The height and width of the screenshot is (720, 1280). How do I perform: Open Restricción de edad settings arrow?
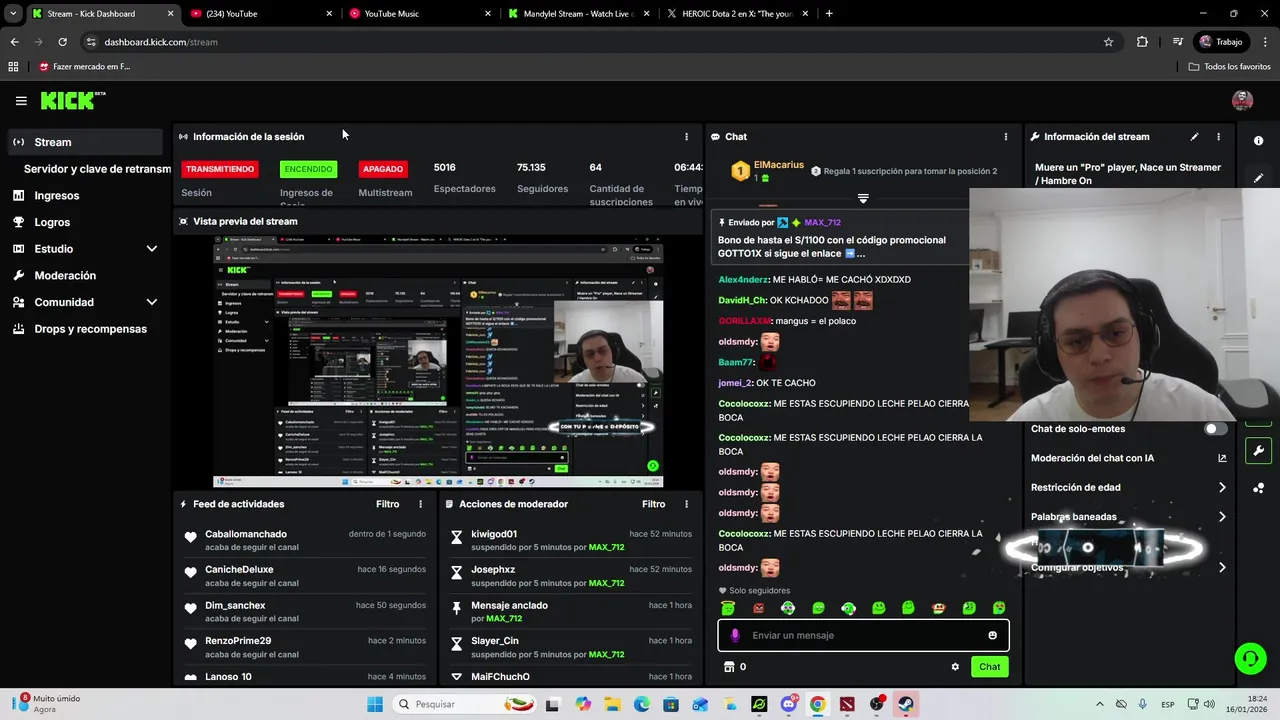click(x=1222, y=488)
